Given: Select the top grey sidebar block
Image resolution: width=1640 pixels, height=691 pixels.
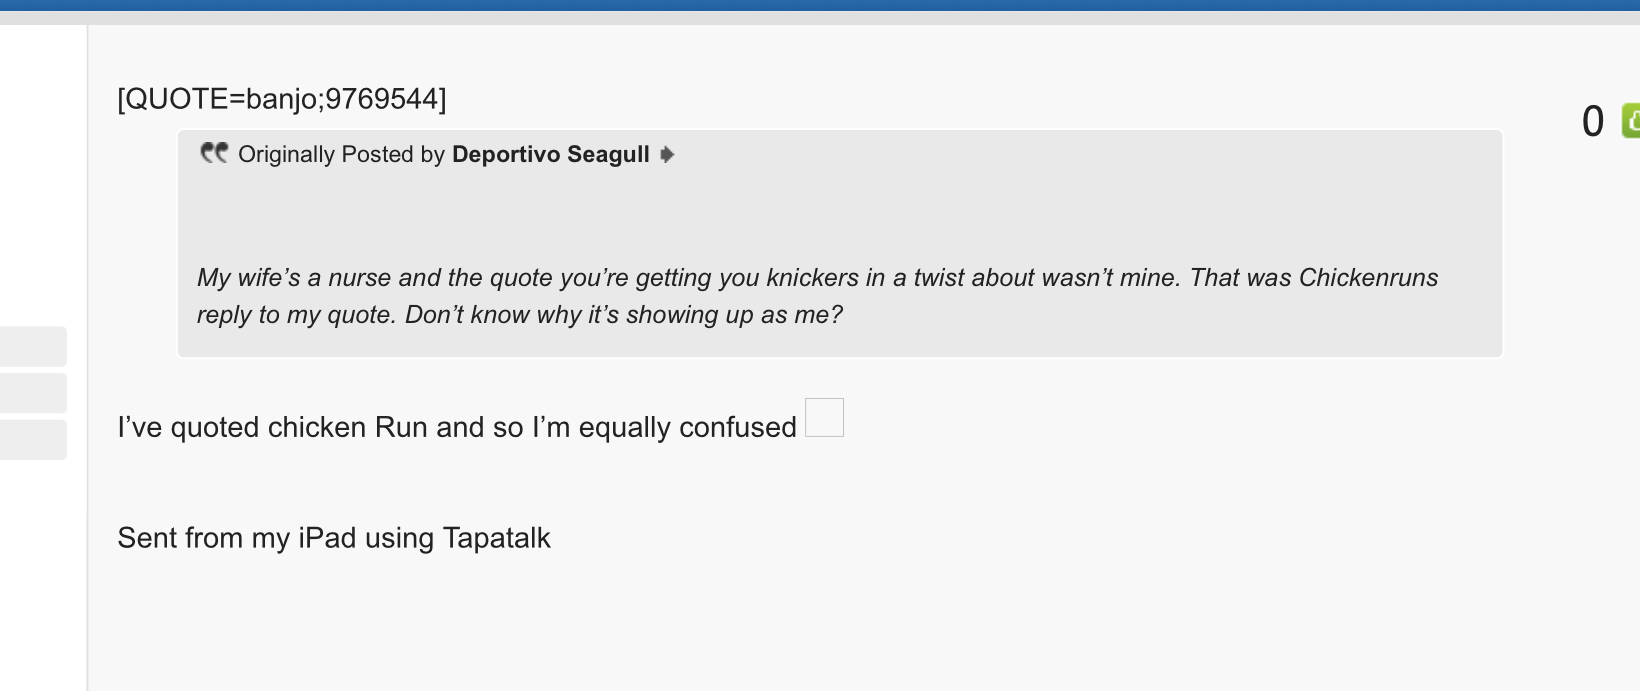Looking at the screenshot, I should 33,346.
